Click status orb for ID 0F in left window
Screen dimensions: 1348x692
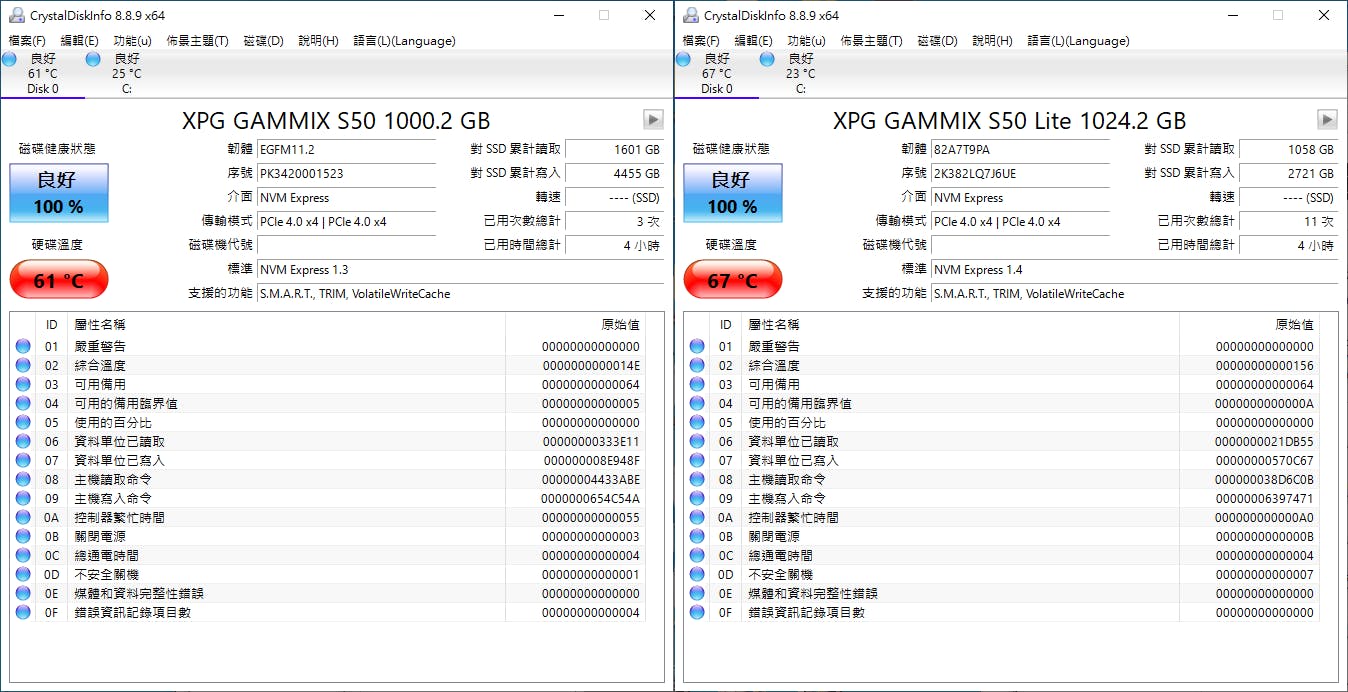click(x=23, y=612)
